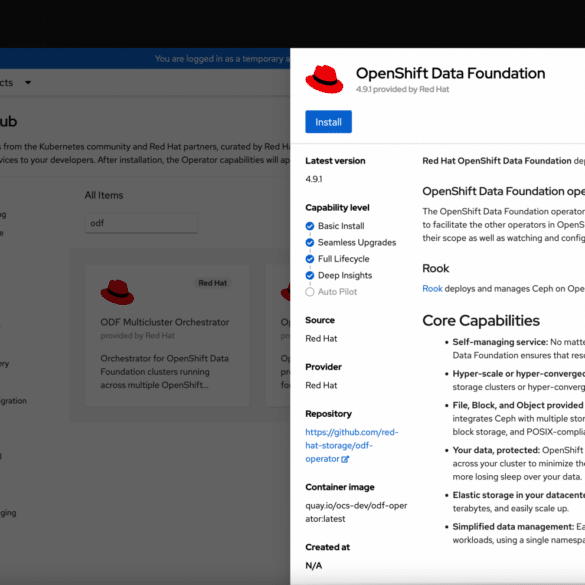This screenshot has width=585, height=585.
Task: Expand the projects dropdown caret
Action: [28, 82]
